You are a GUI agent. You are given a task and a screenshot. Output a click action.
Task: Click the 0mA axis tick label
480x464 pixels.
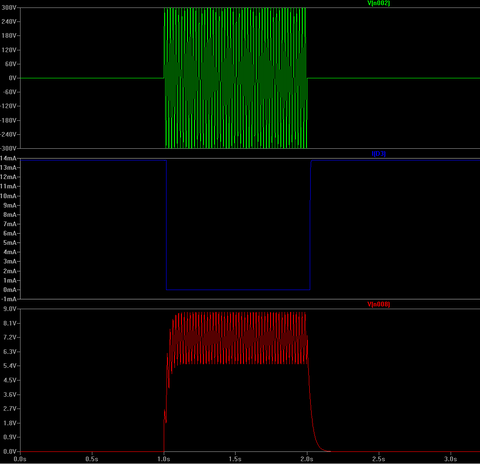click(10, 290)
